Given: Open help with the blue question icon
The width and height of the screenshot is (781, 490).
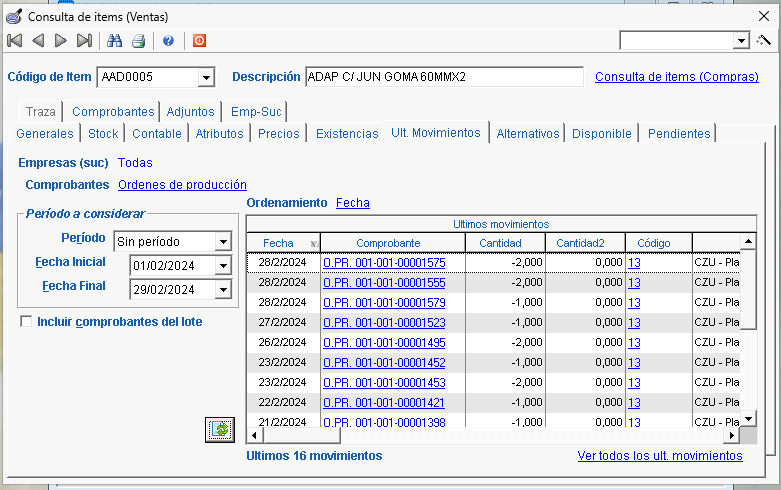Looking at the screenshot, I should click(168, 41).
